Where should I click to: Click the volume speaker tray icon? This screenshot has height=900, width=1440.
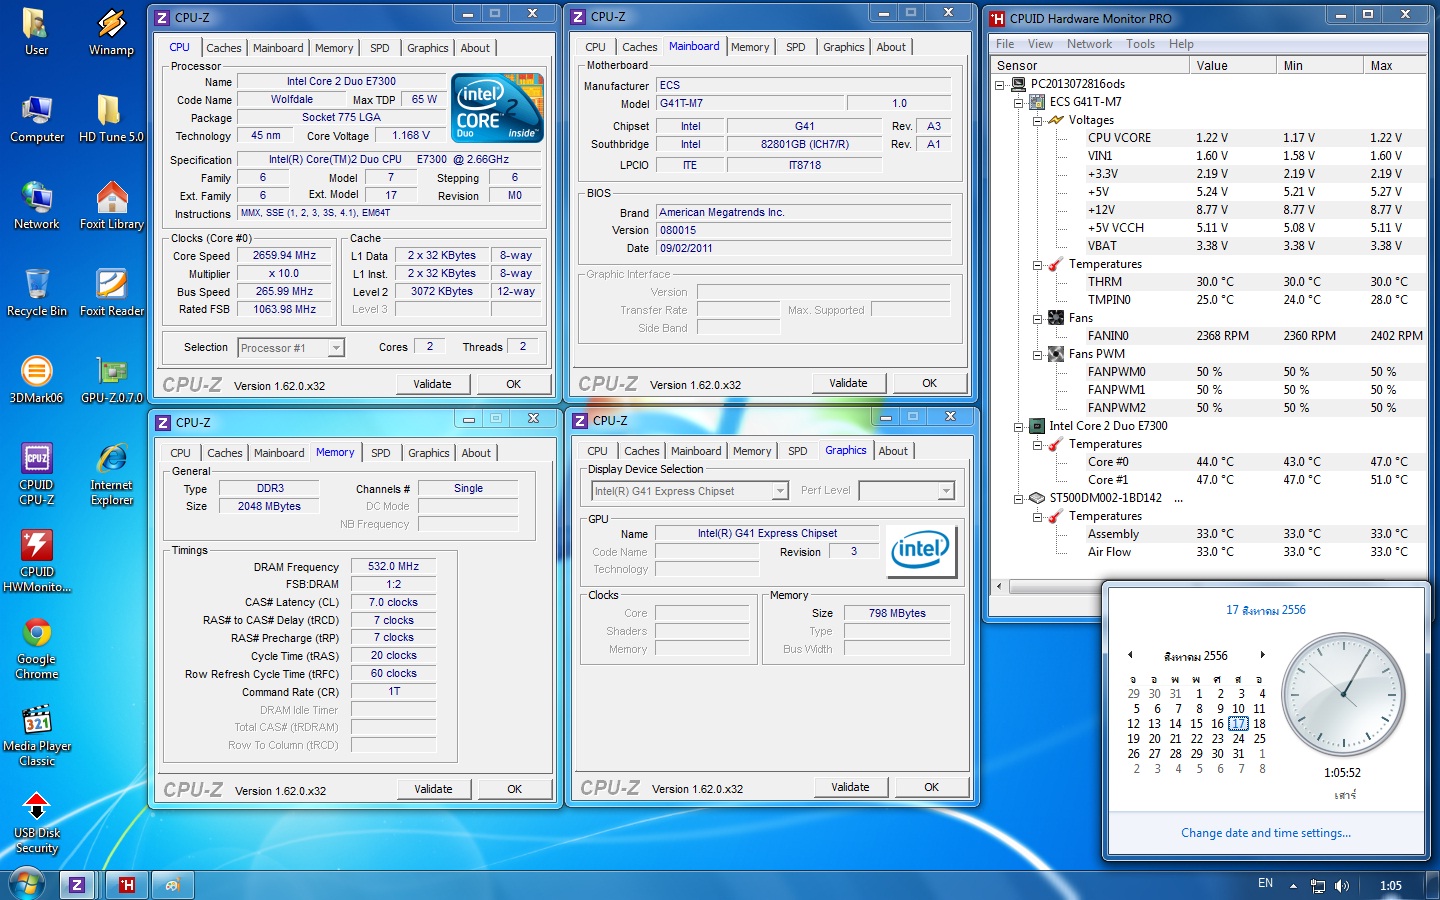click(1341, 886)
